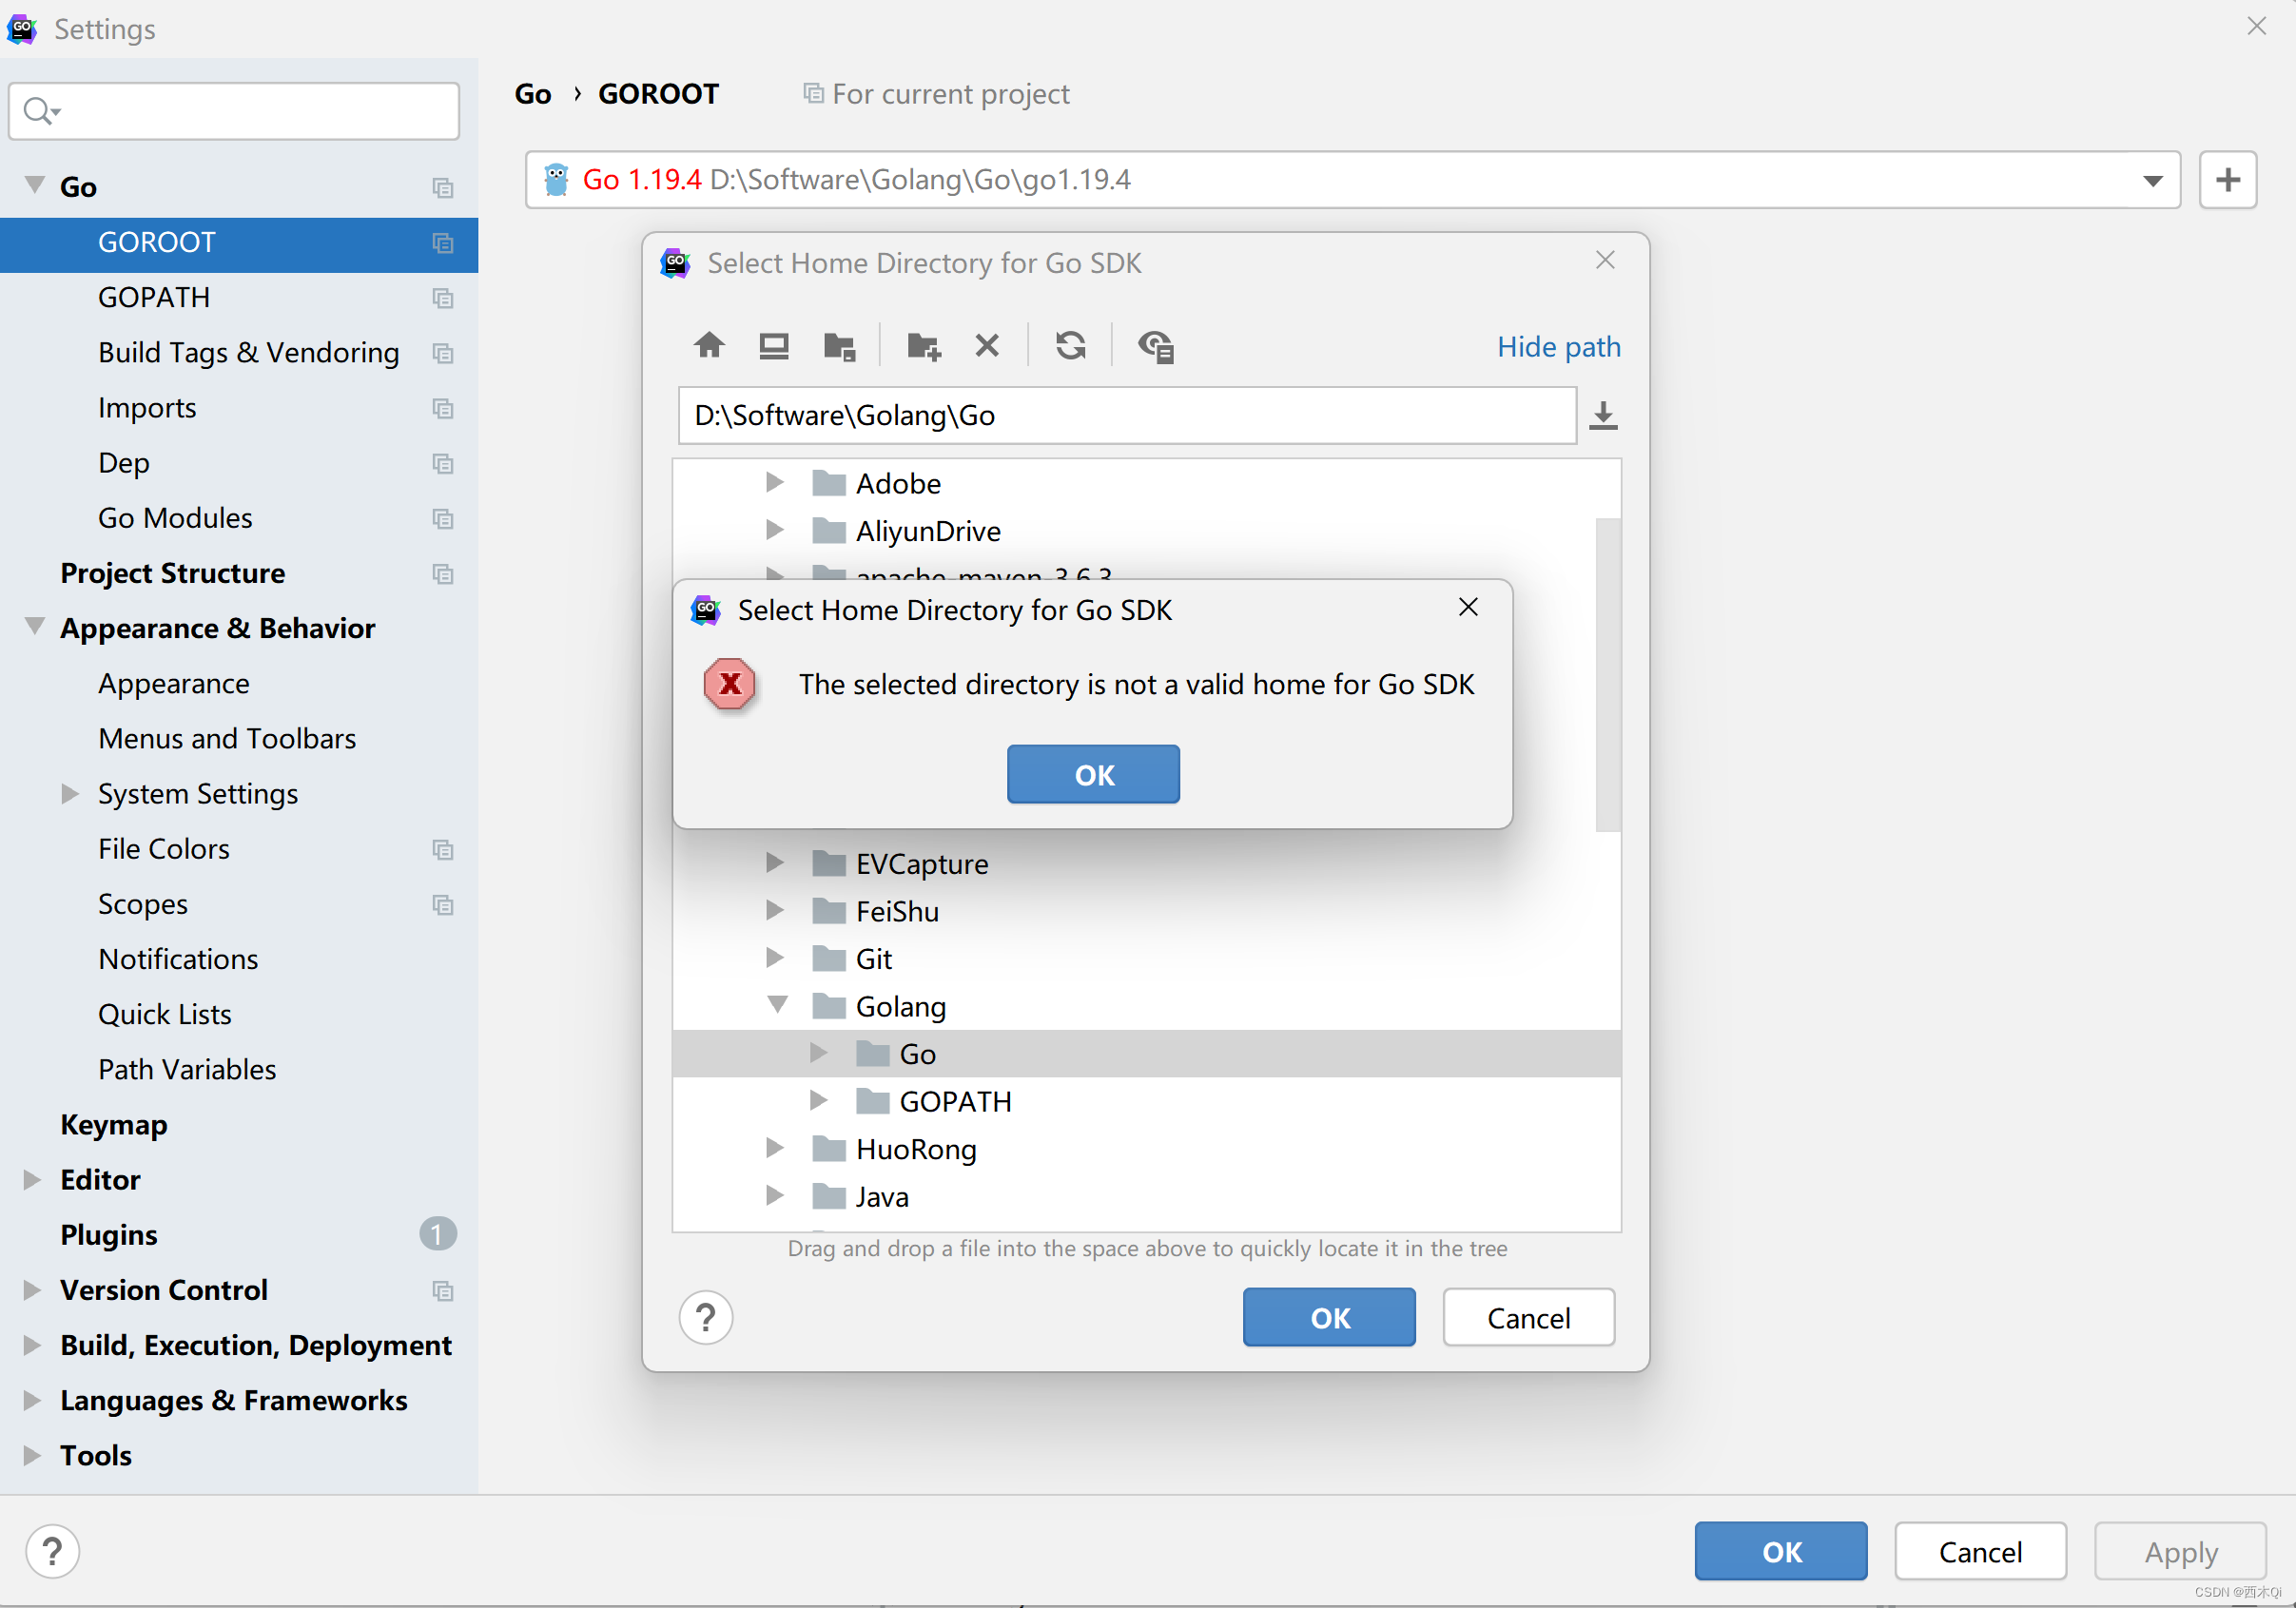
Task: Click the Refresh toolbar icon
Action: click(1070, 346)
